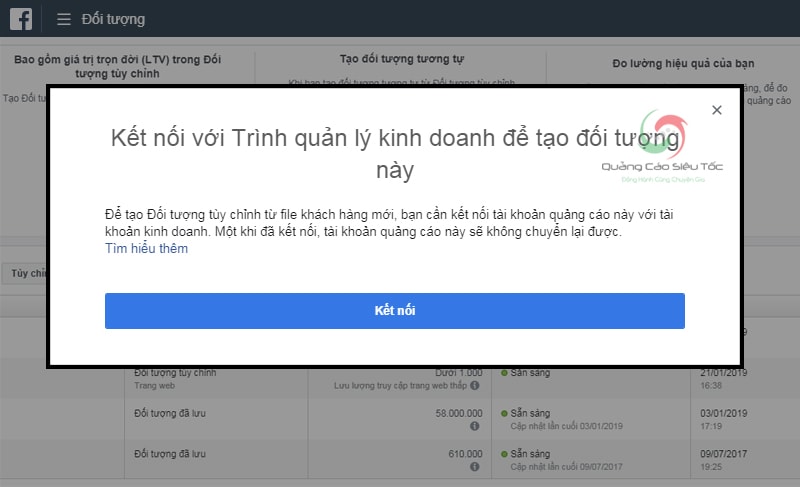800x487 pixels.
Task: Click info icon under 610.000
Action: [474, 466]
